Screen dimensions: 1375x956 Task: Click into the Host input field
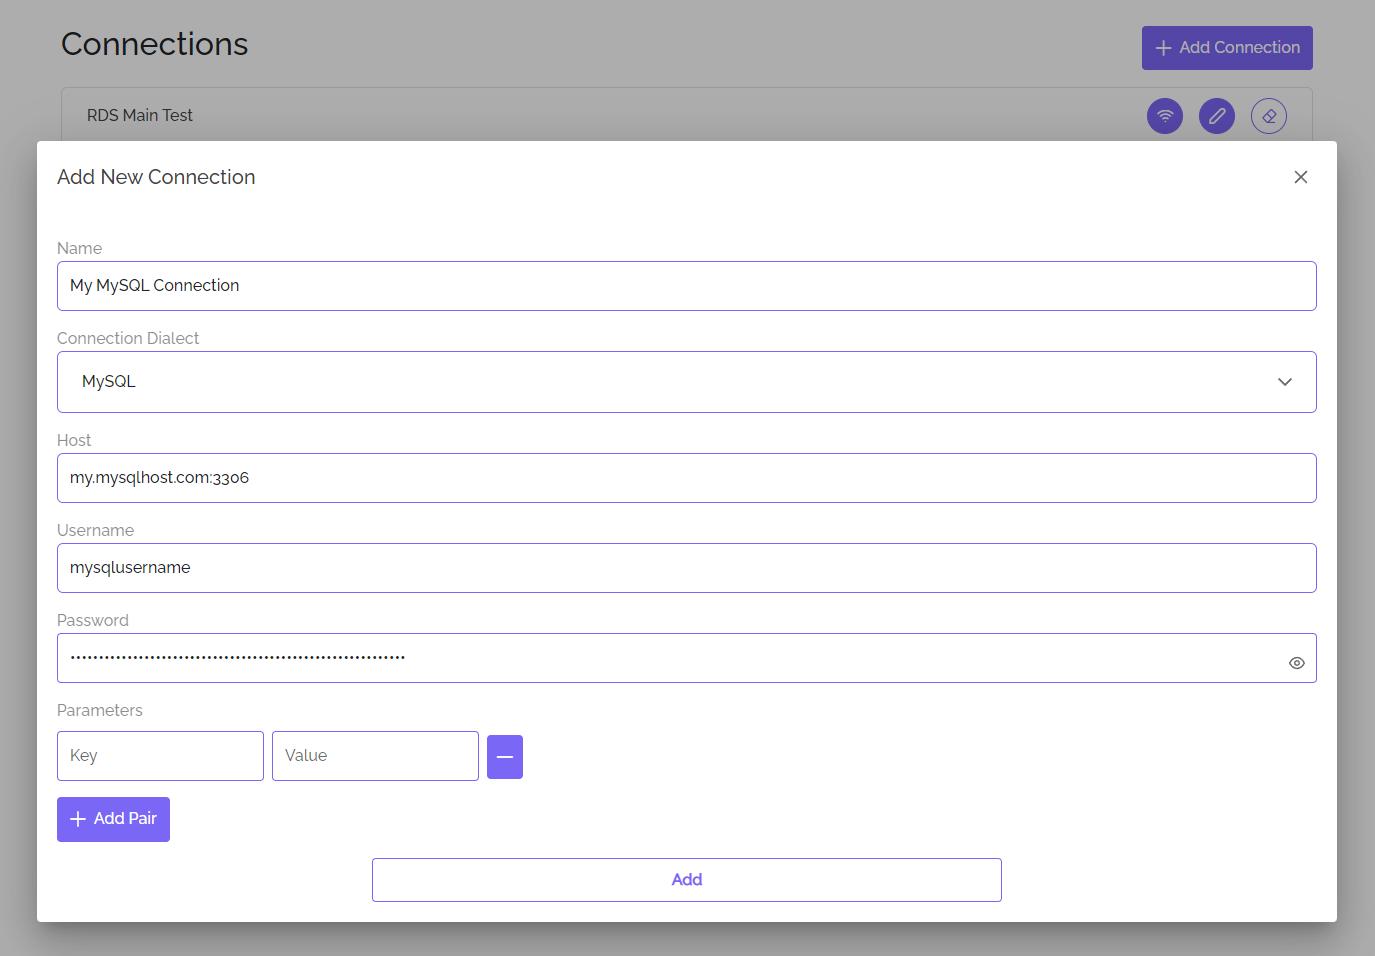click(x=686, y=478)
